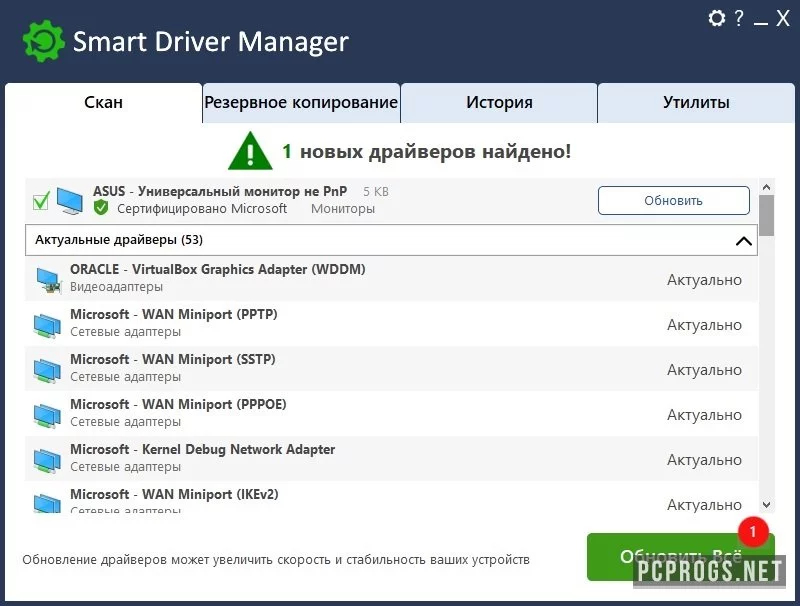Image resolution: width=800 pixels, height=606 pixels.
Task: Click the WAN Miniport (IKEv2) network icon
Action: [47, 503]
